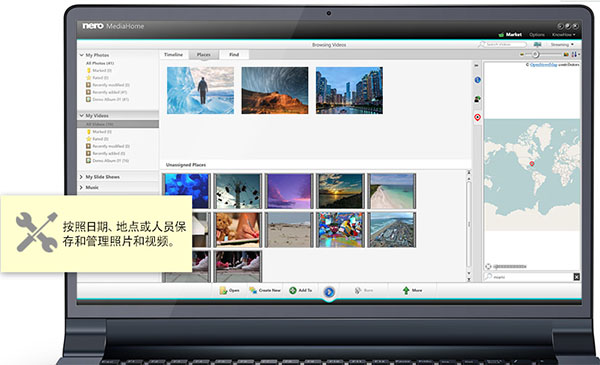
Task: Adjust the map zoom slider
Action: pos(510,266)
